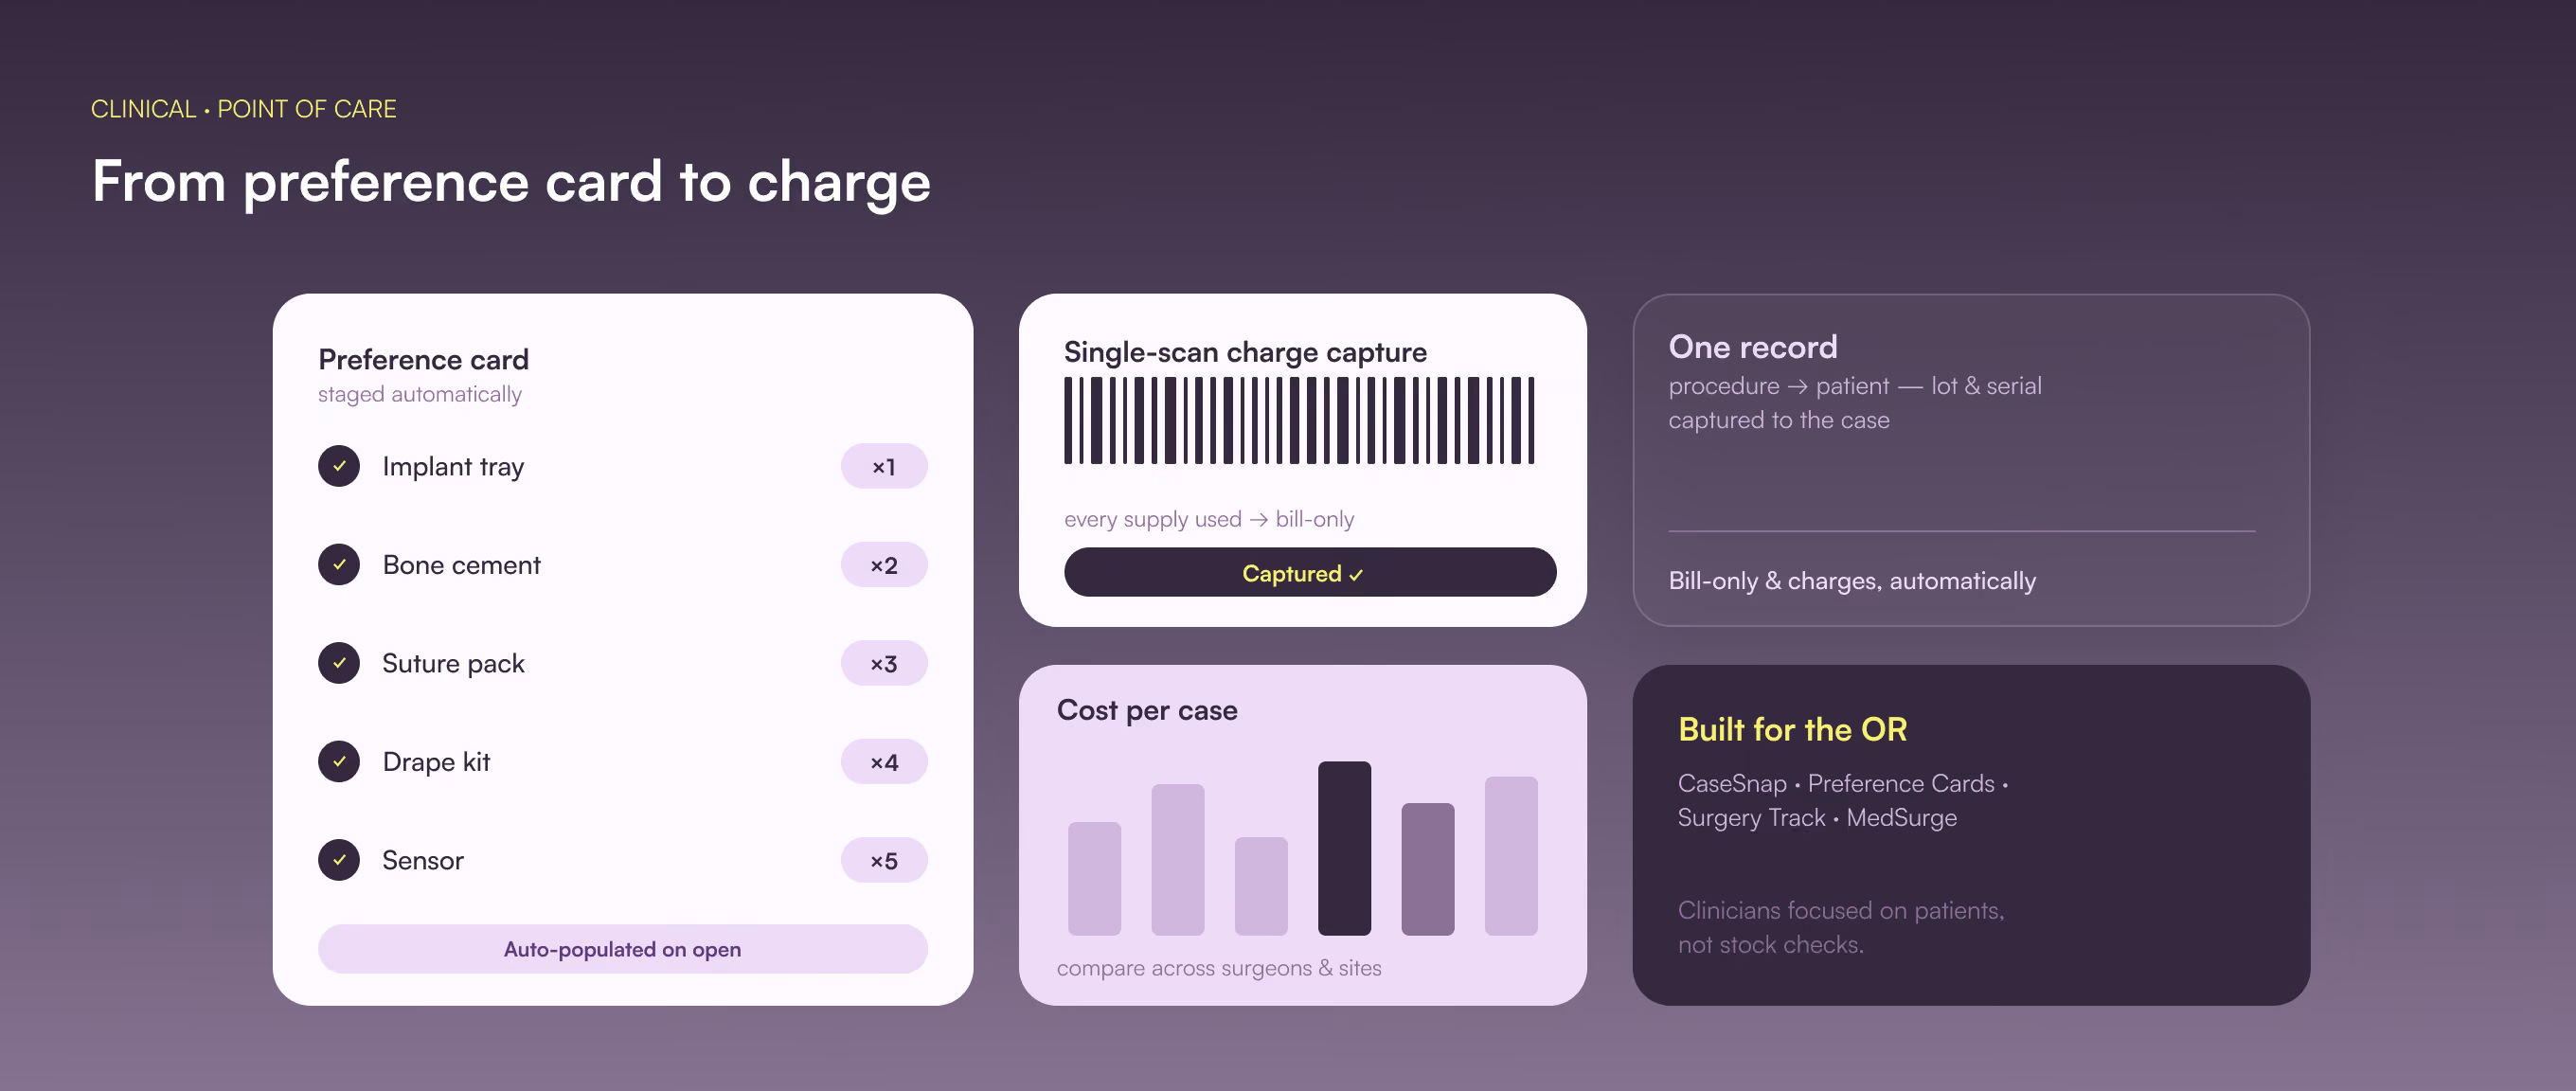Click the Sensor check icon
The width and height of the screenshot is (2576, 1091).
click(339, 860)
